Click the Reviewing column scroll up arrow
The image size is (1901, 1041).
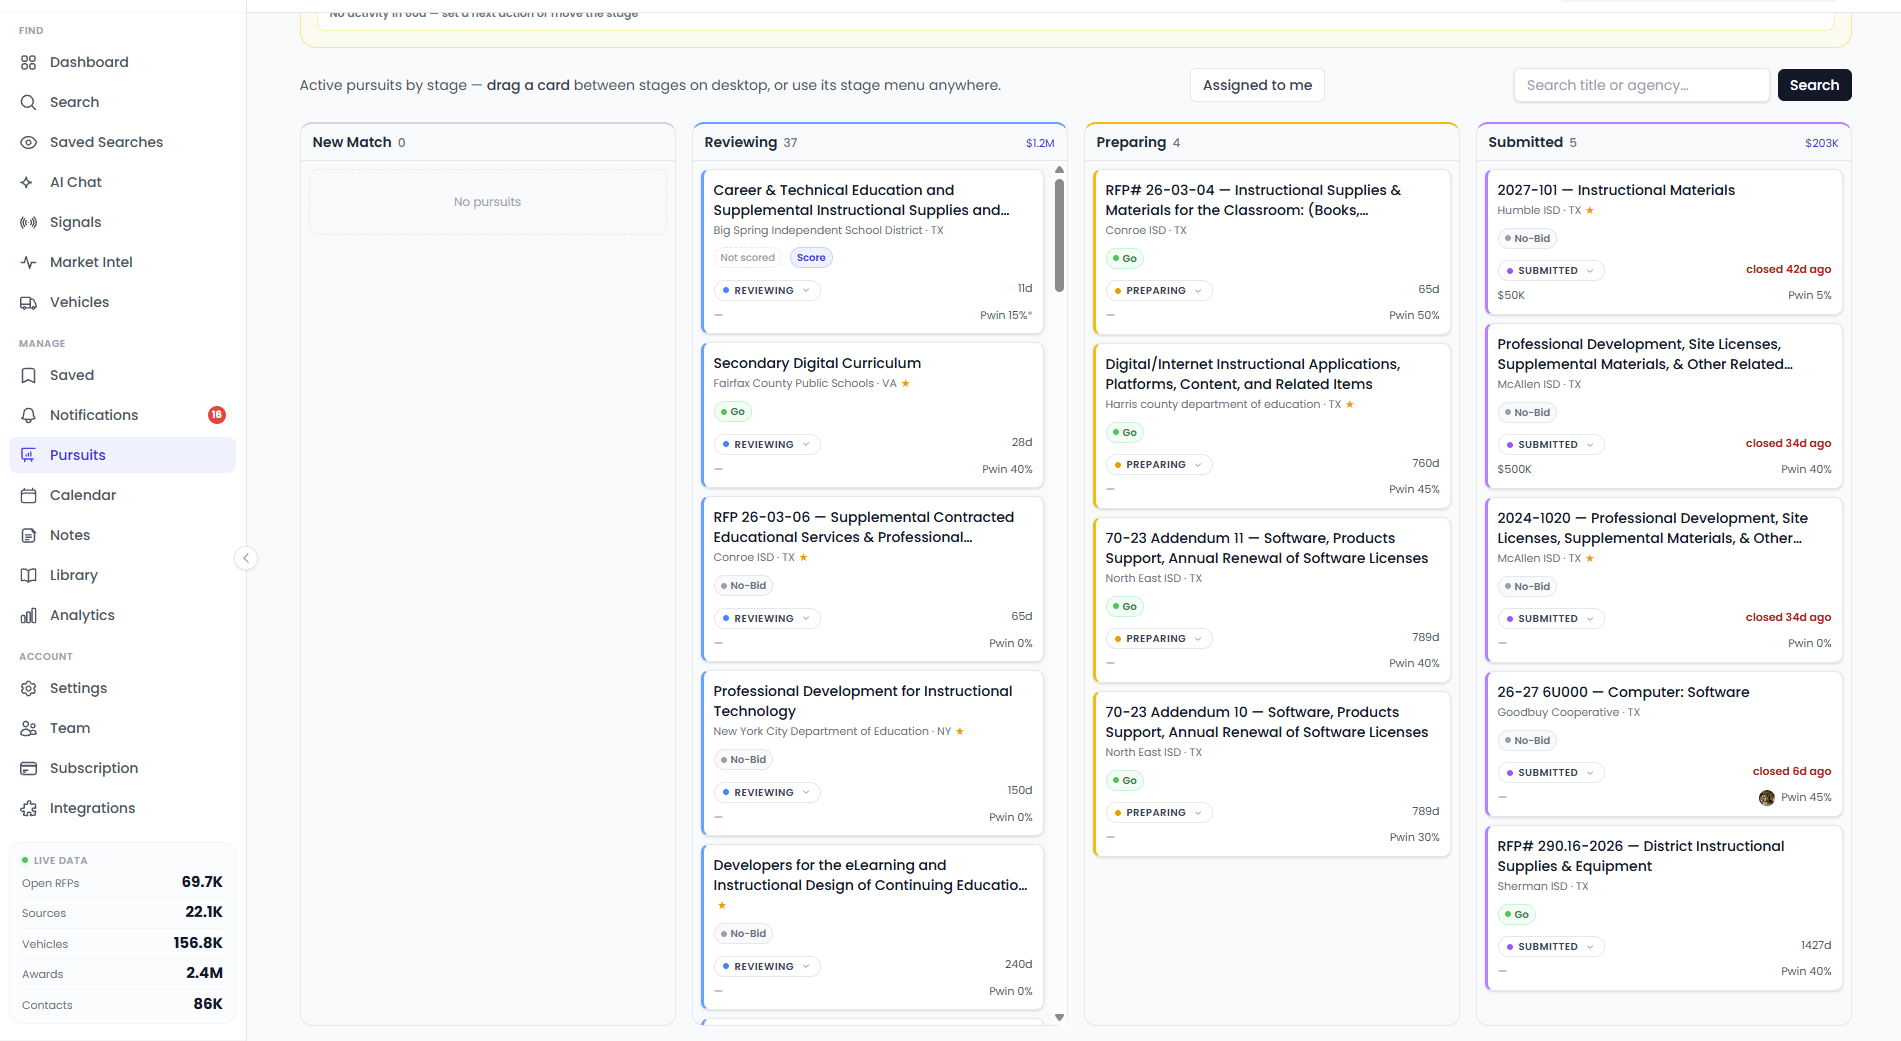point(1059,170)
